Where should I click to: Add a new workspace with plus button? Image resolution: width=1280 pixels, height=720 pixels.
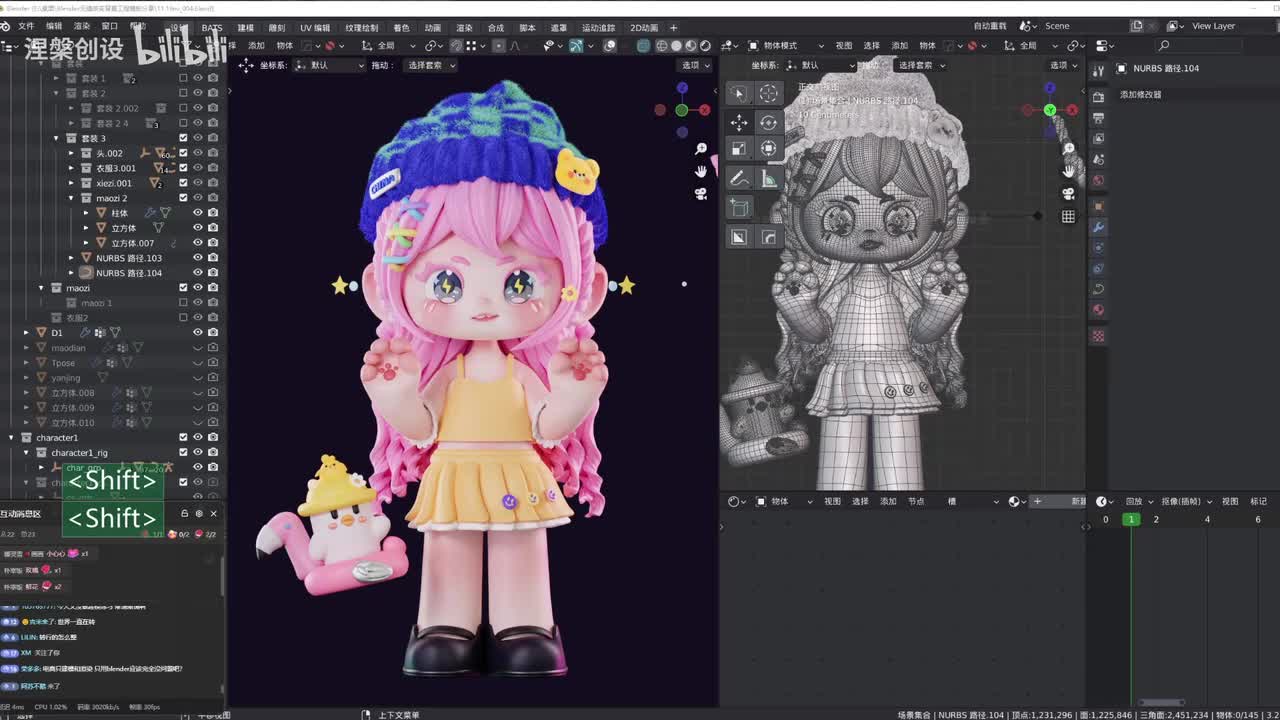(x=673, y=28)
